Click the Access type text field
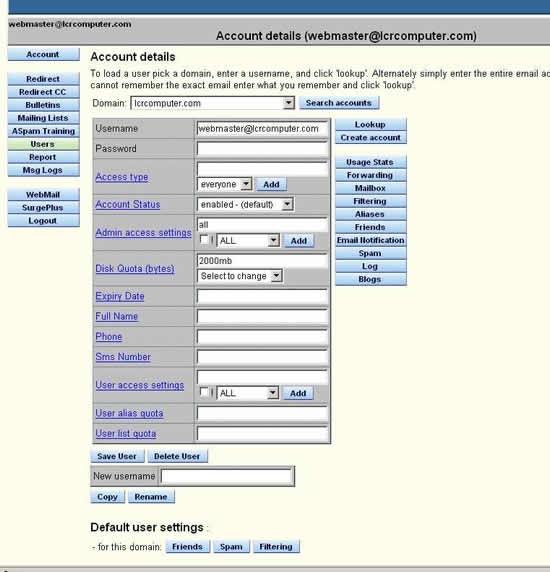Image resolution: width=550 pixels, height=572 pixels. 262,169
